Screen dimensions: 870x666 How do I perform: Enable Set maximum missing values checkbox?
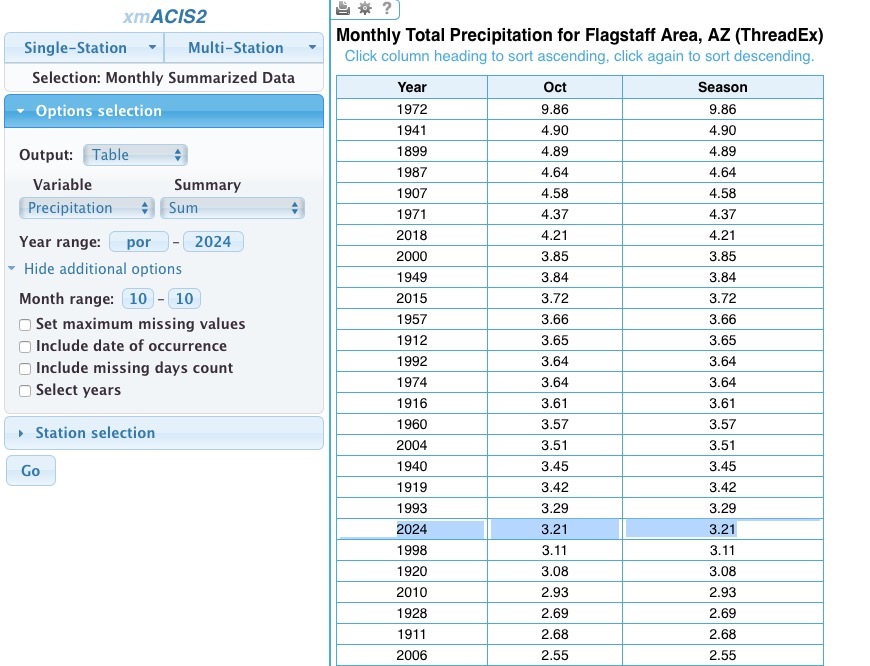pos(25,325)
